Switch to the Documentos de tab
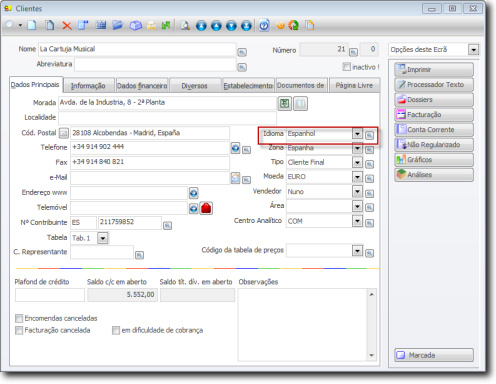Image resolution: width=496 pixels, height=384 pixels. (301, 86)
